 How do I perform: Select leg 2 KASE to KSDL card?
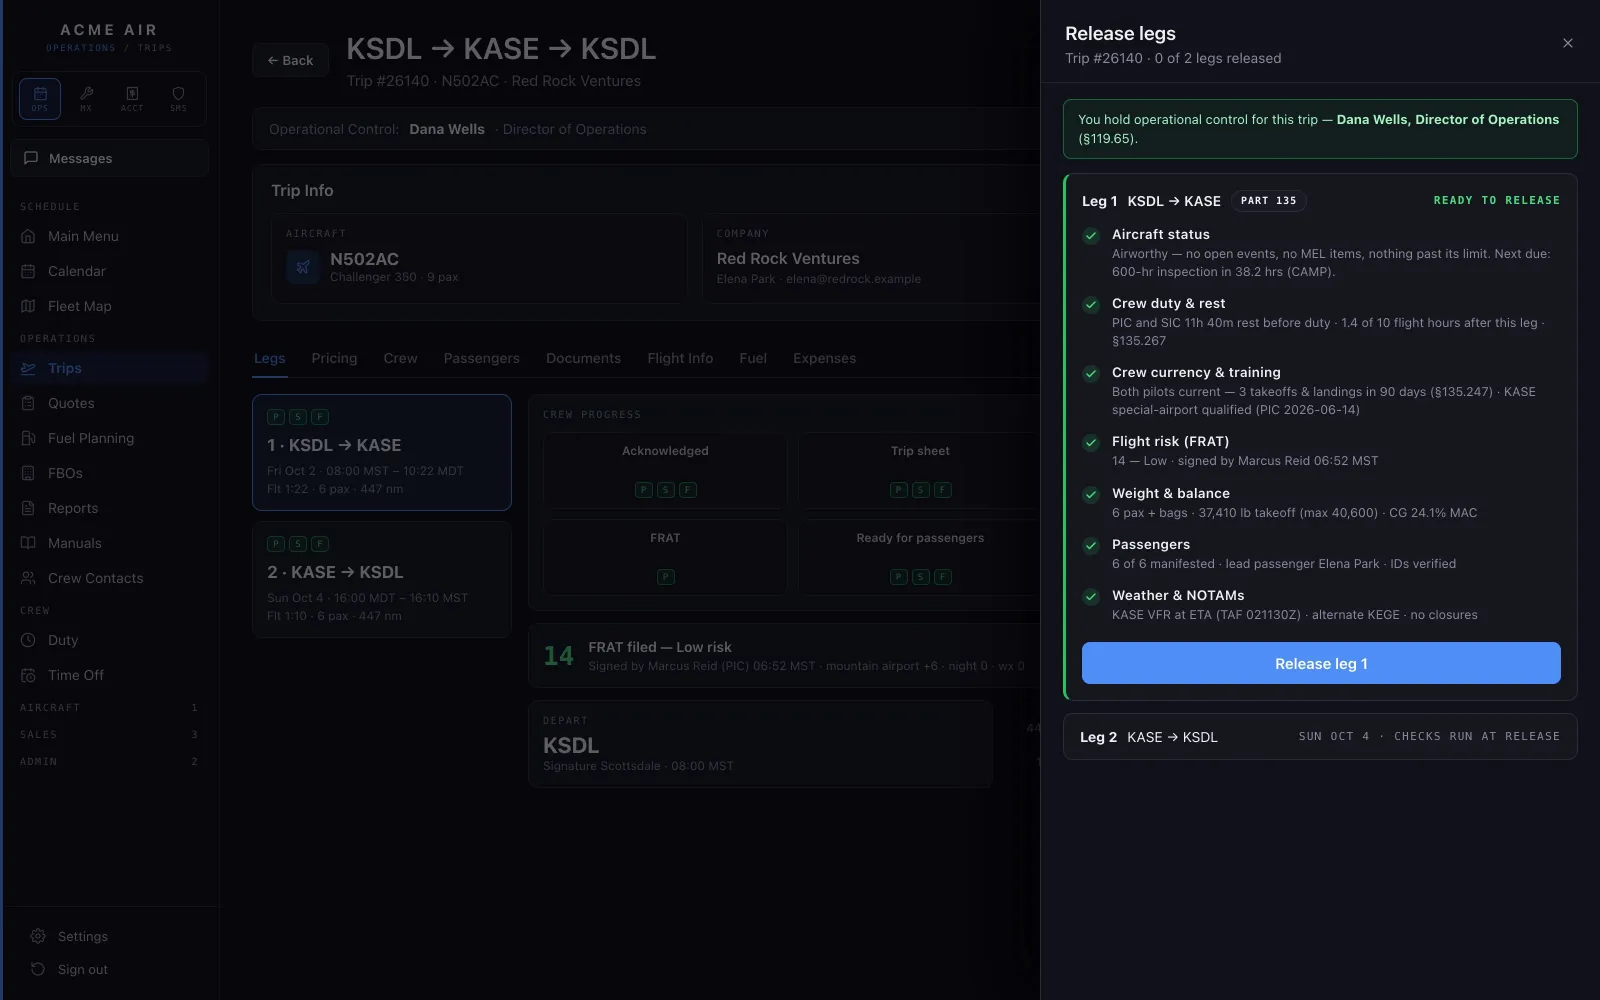pos(382,580)
